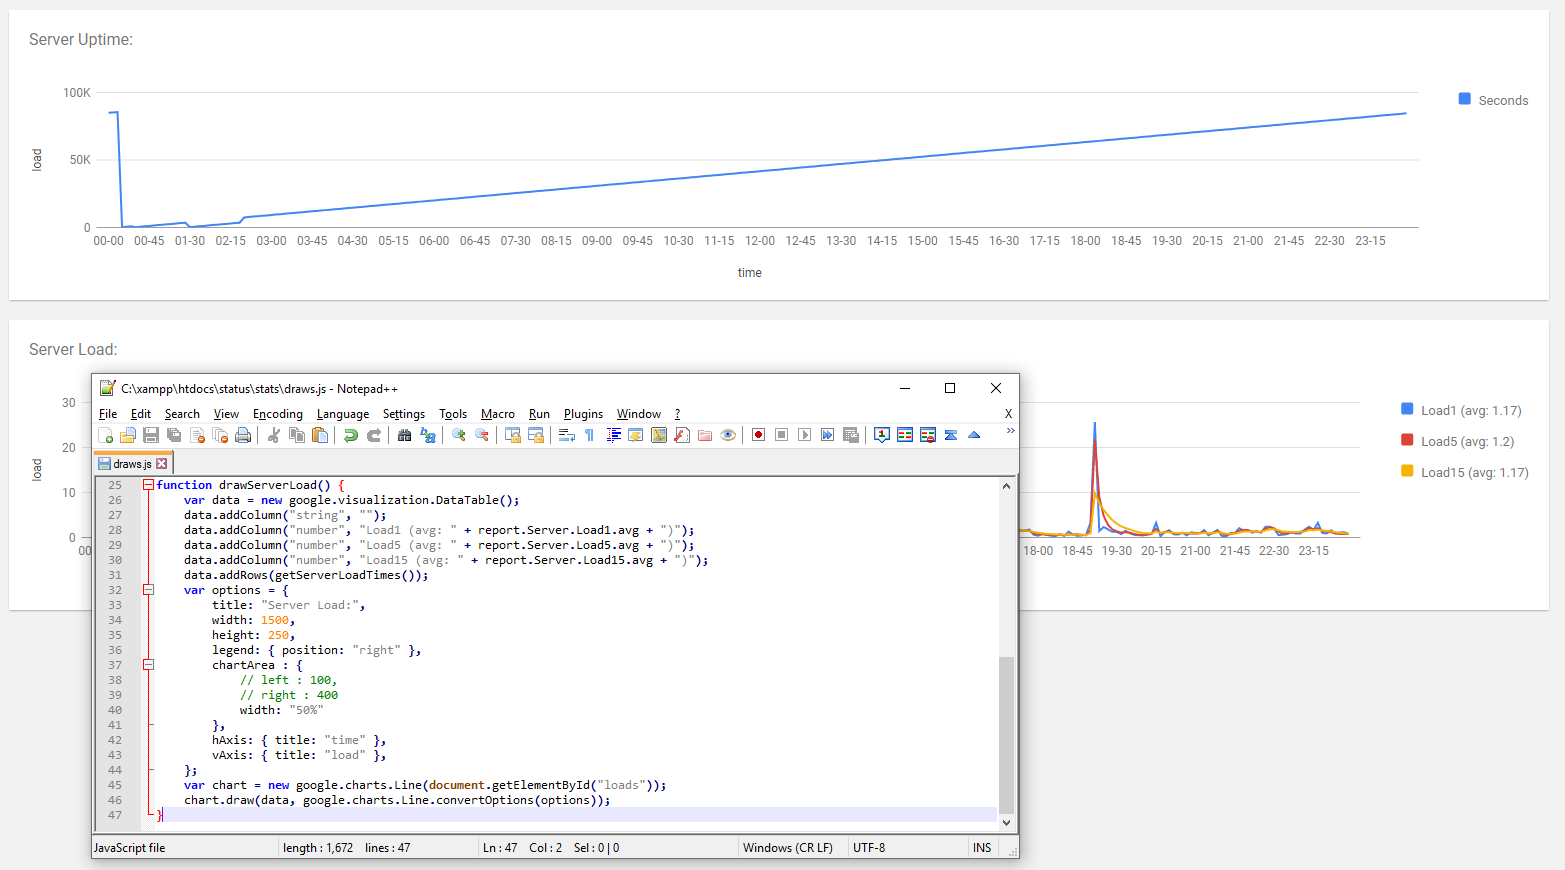Open the Window menu

pyautogui.click(x=639, y=414)
